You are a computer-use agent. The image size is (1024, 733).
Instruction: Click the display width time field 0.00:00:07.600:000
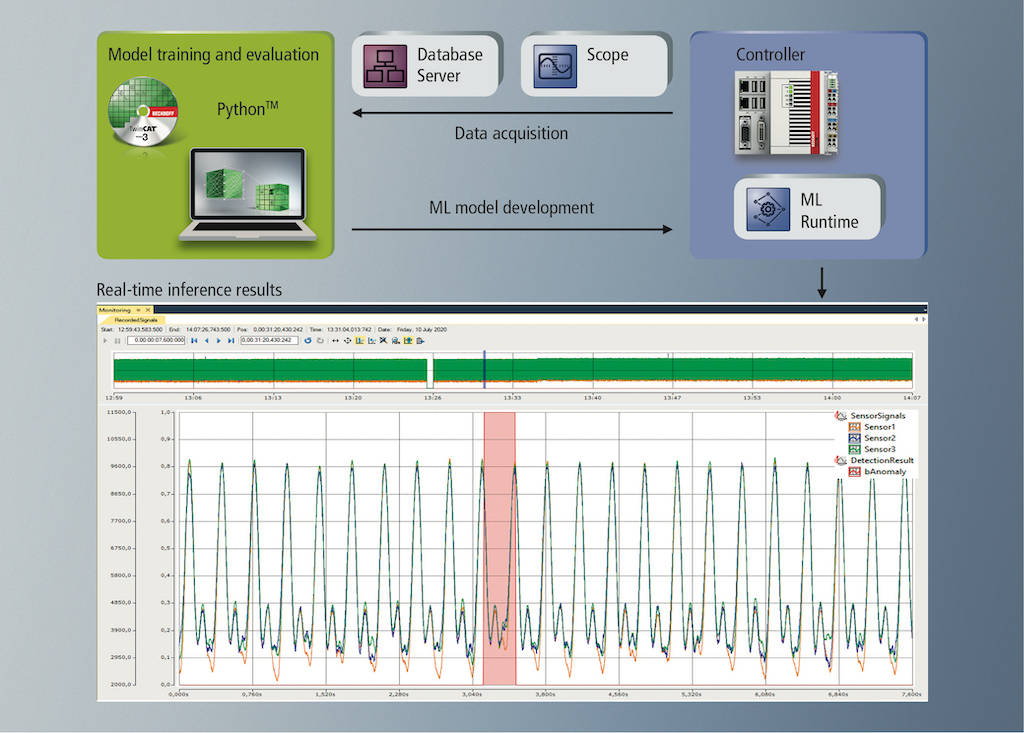[x=156, y=340]
